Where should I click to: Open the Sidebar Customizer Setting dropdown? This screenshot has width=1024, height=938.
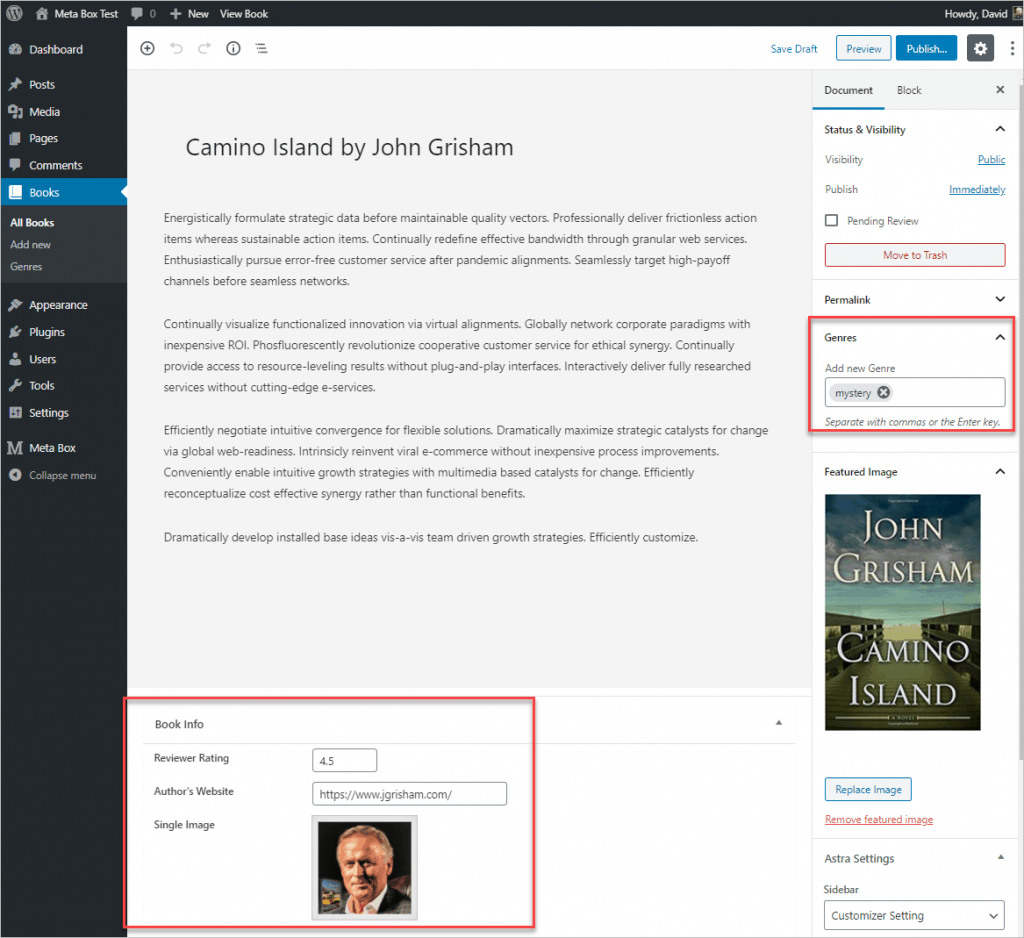(915, 915)
